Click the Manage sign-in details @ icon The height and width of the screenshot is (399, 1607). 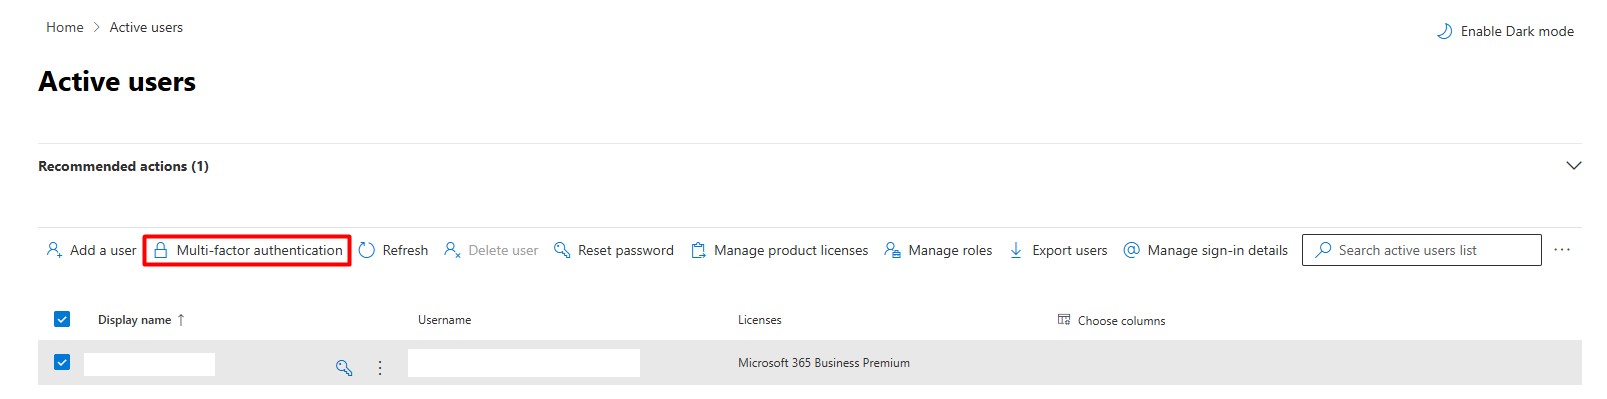[1131, 250]
